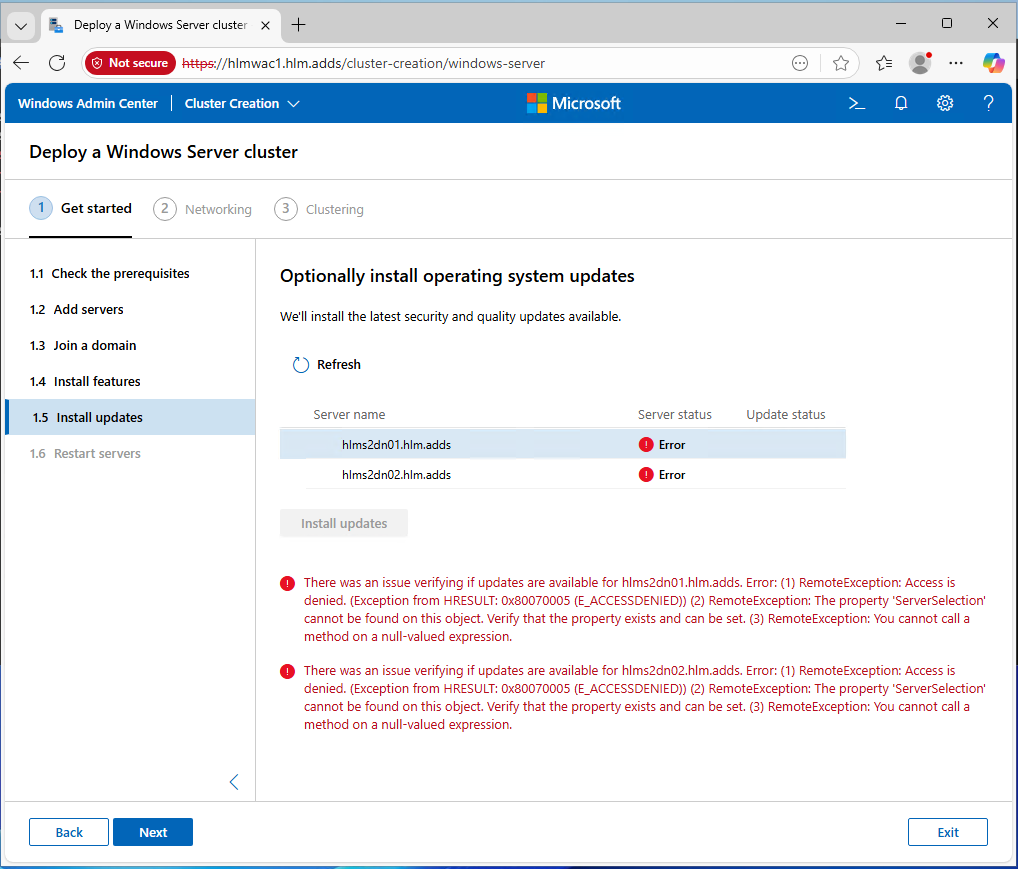Open the Help question mark icon

click(988, 103)
